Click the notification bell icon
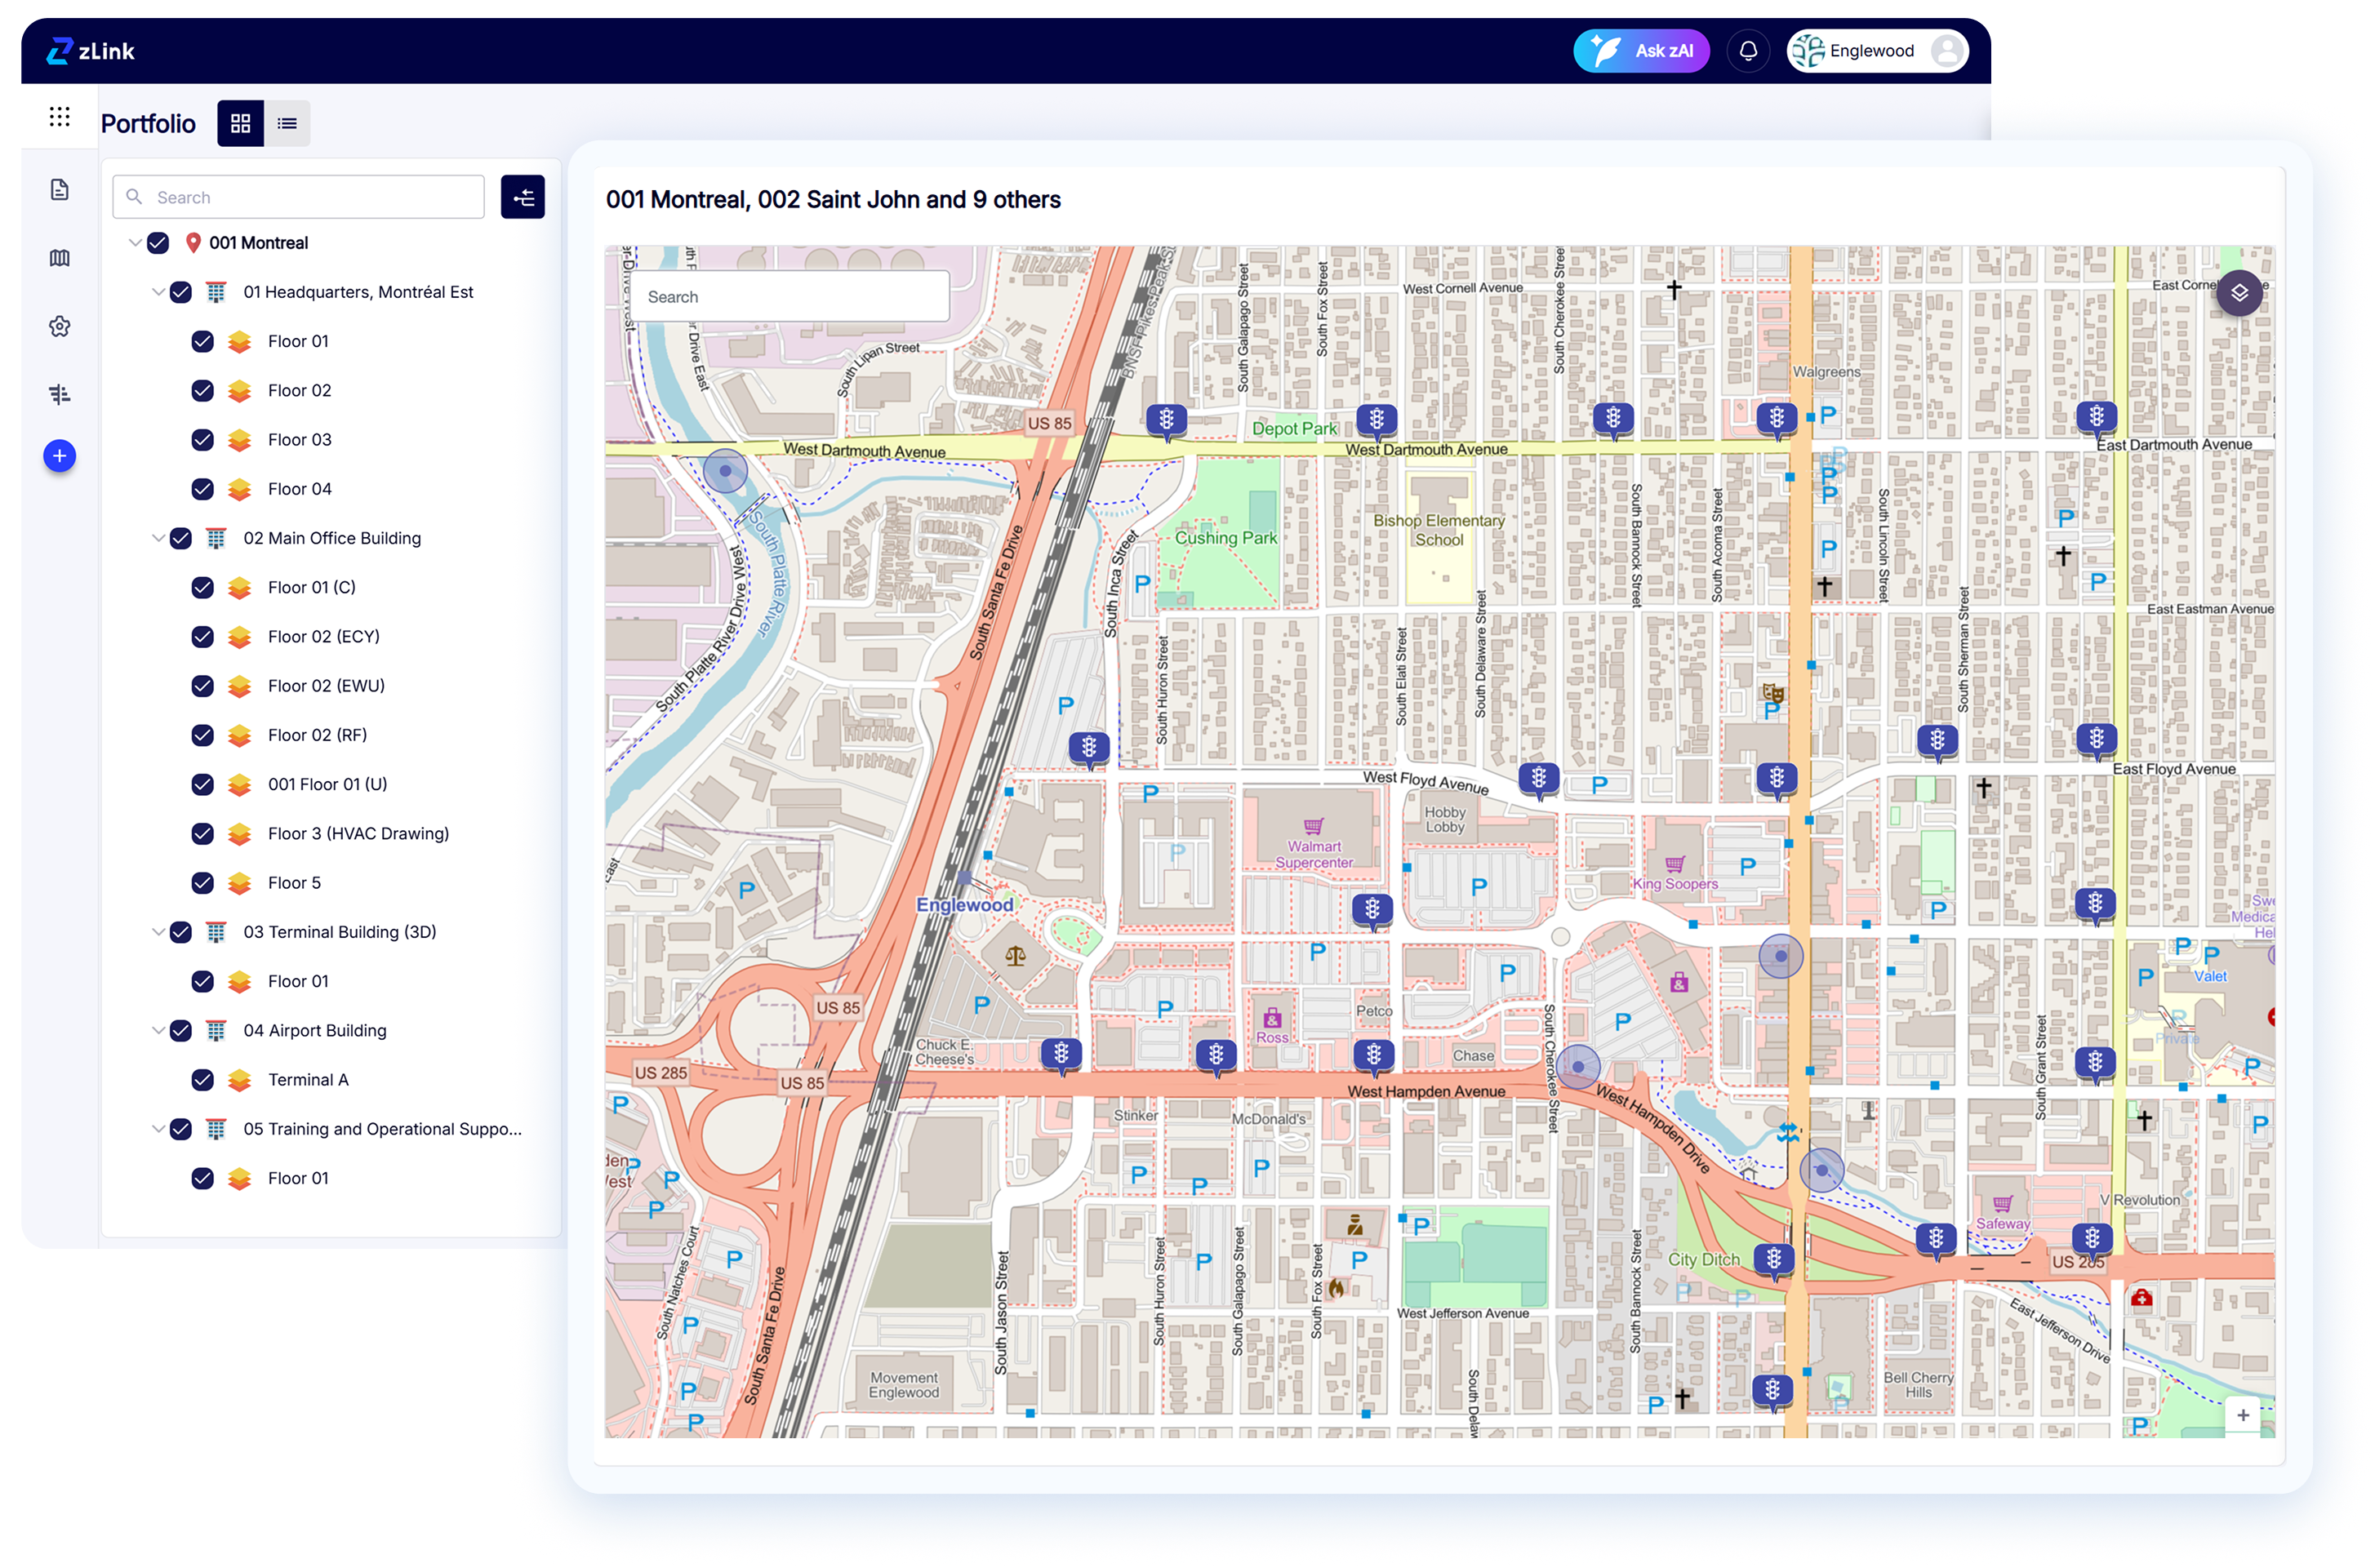Screen dimensions: 2375x1568 [1747, 51]
